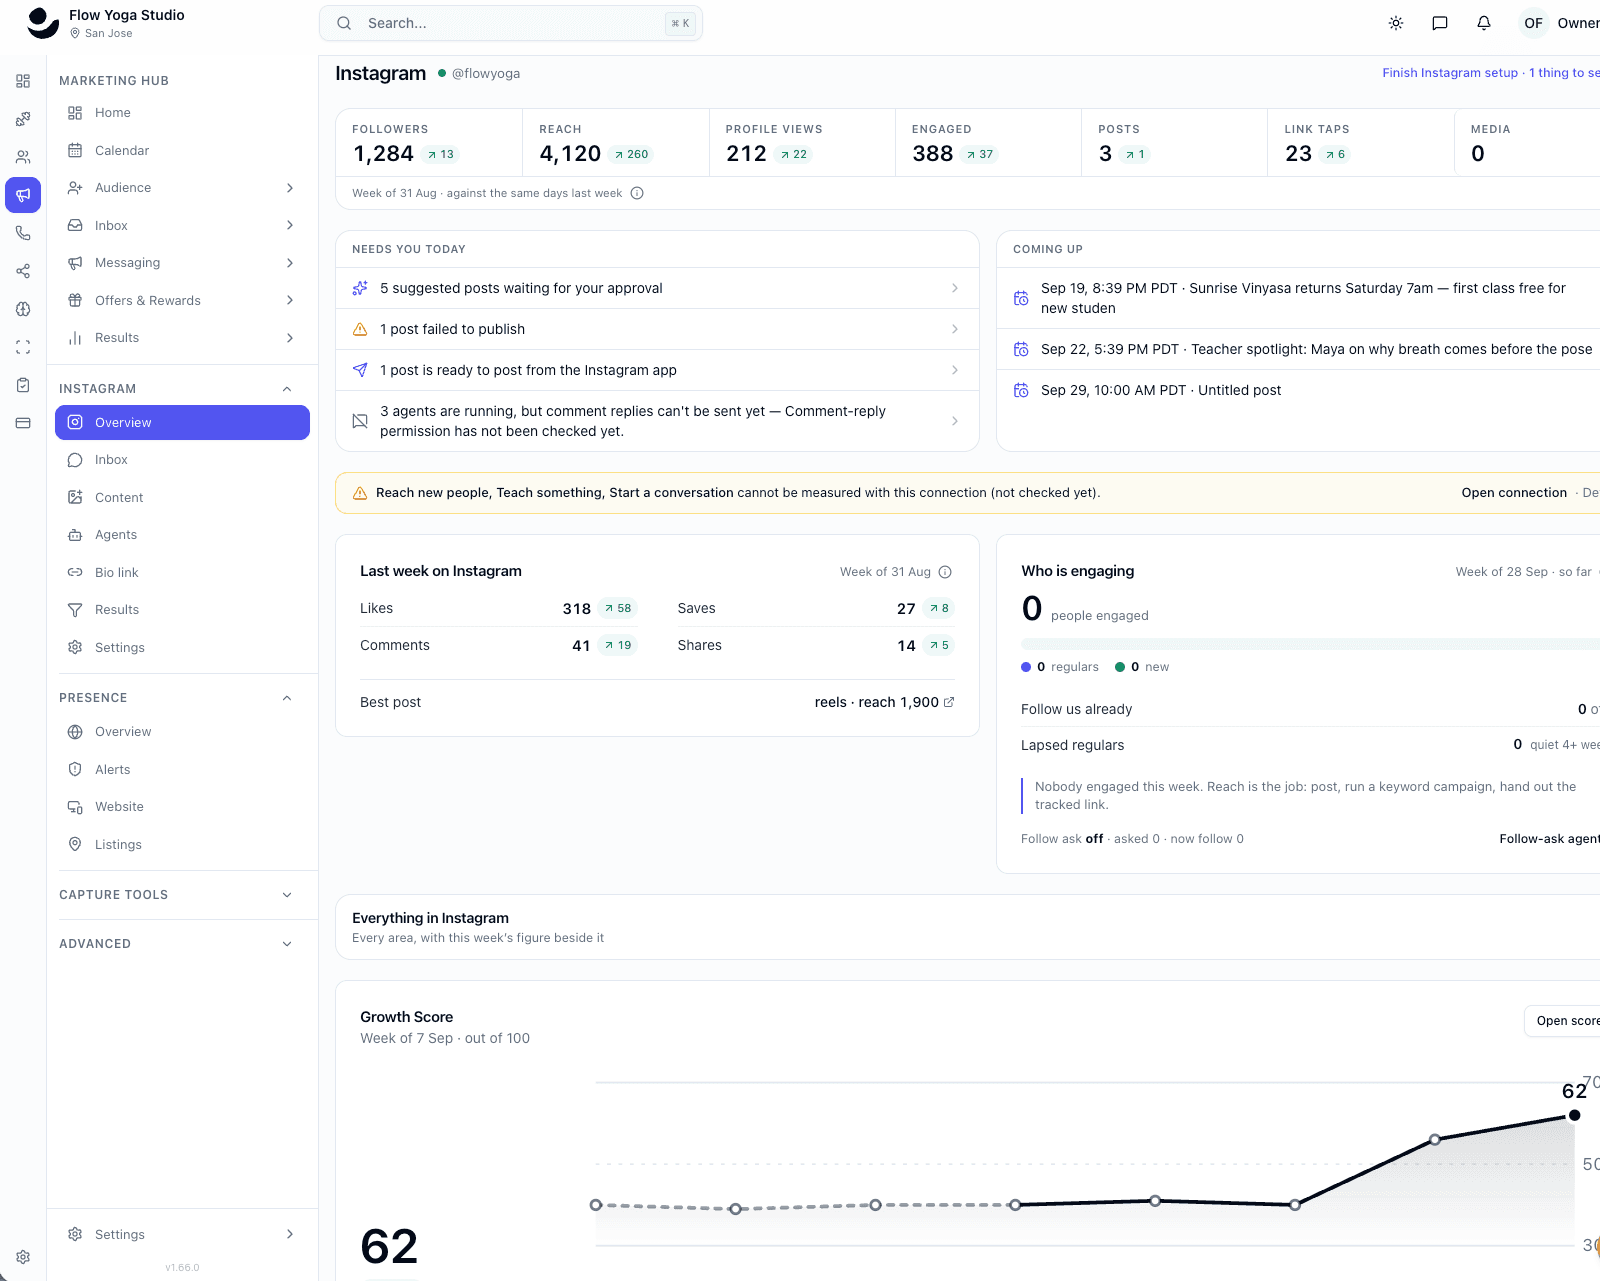
Task: Open the share nodes icon in left rail
Action: pyautogui.click(x=23, y=271)
